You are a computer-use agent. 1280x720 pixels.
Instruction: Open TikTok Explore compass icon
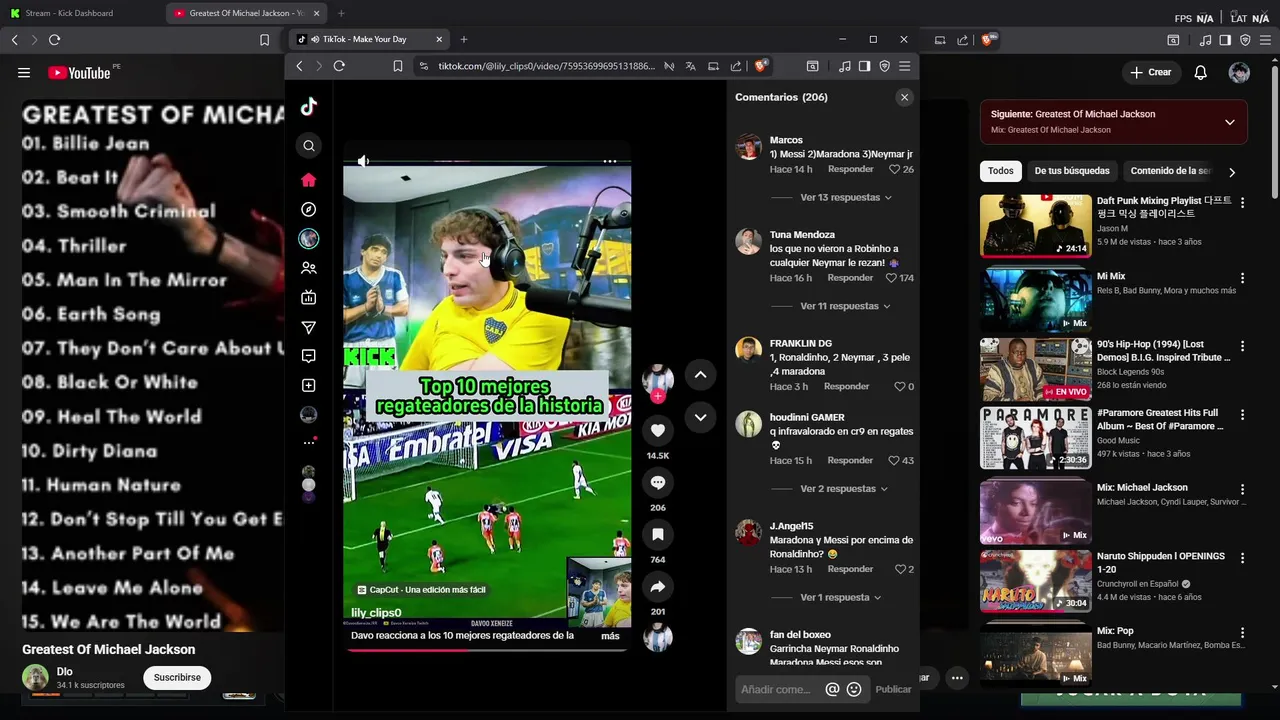309,210
